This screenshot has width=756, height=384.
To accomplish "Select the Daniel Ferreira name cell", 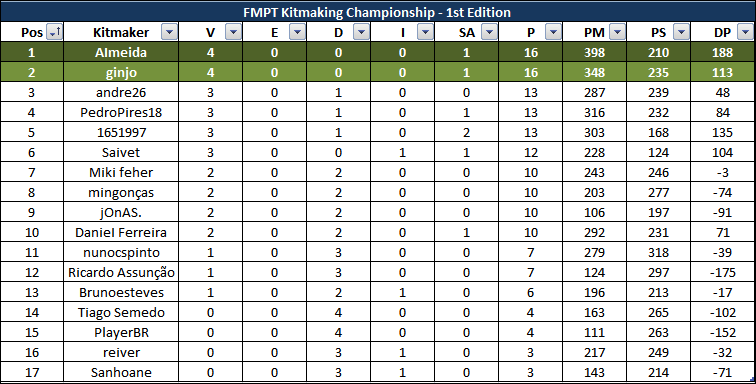I will [x=121, y=233].
